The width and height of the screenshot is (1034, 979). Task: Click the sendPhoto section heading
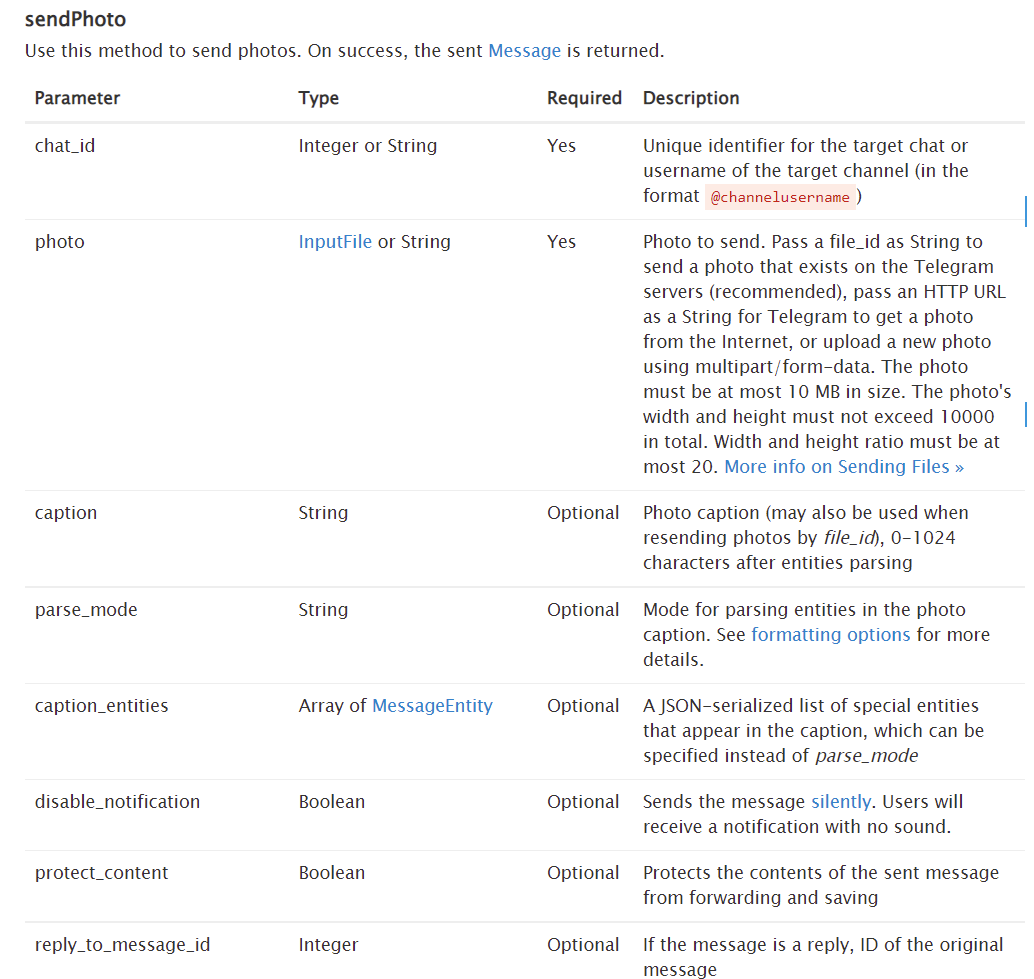point(76,19)
